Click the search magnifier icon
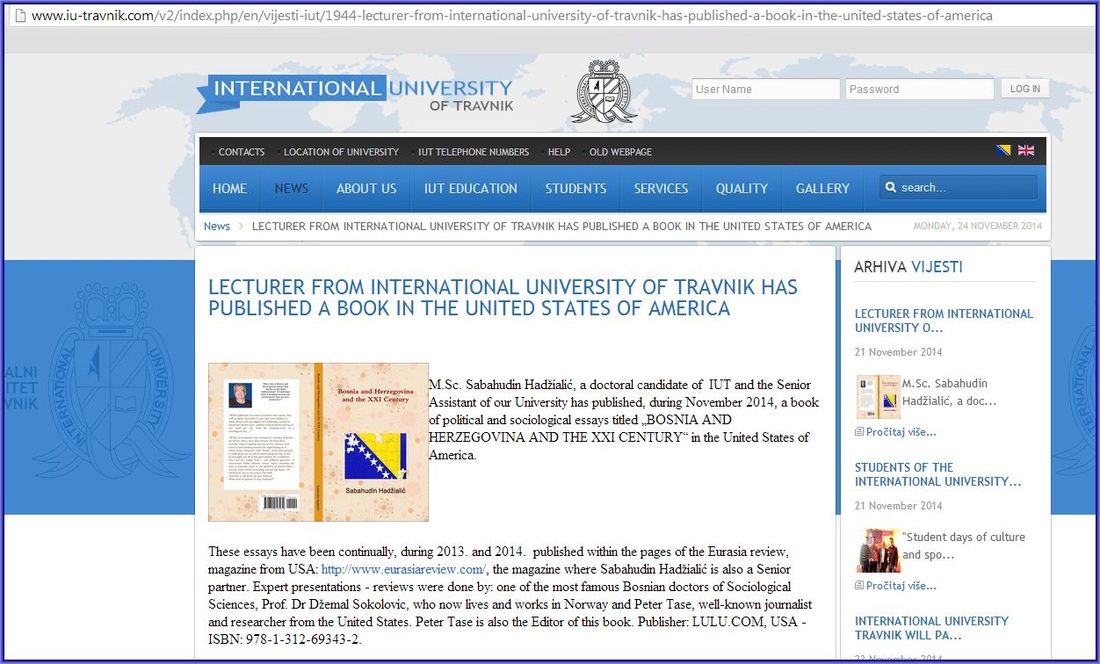Screen dimensions: 1100x664 point(891,187)
